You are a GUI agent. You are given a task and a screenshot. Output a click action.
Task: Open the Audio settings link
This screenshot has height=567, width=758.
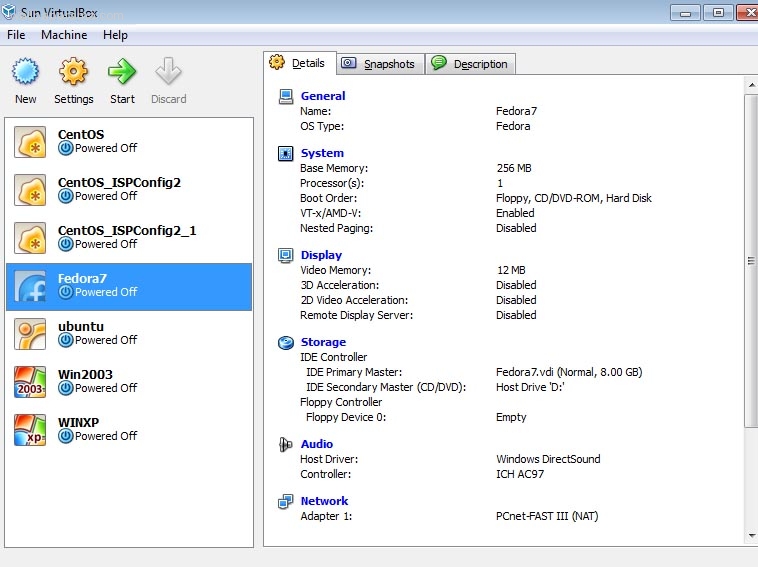tap(317, 444)
